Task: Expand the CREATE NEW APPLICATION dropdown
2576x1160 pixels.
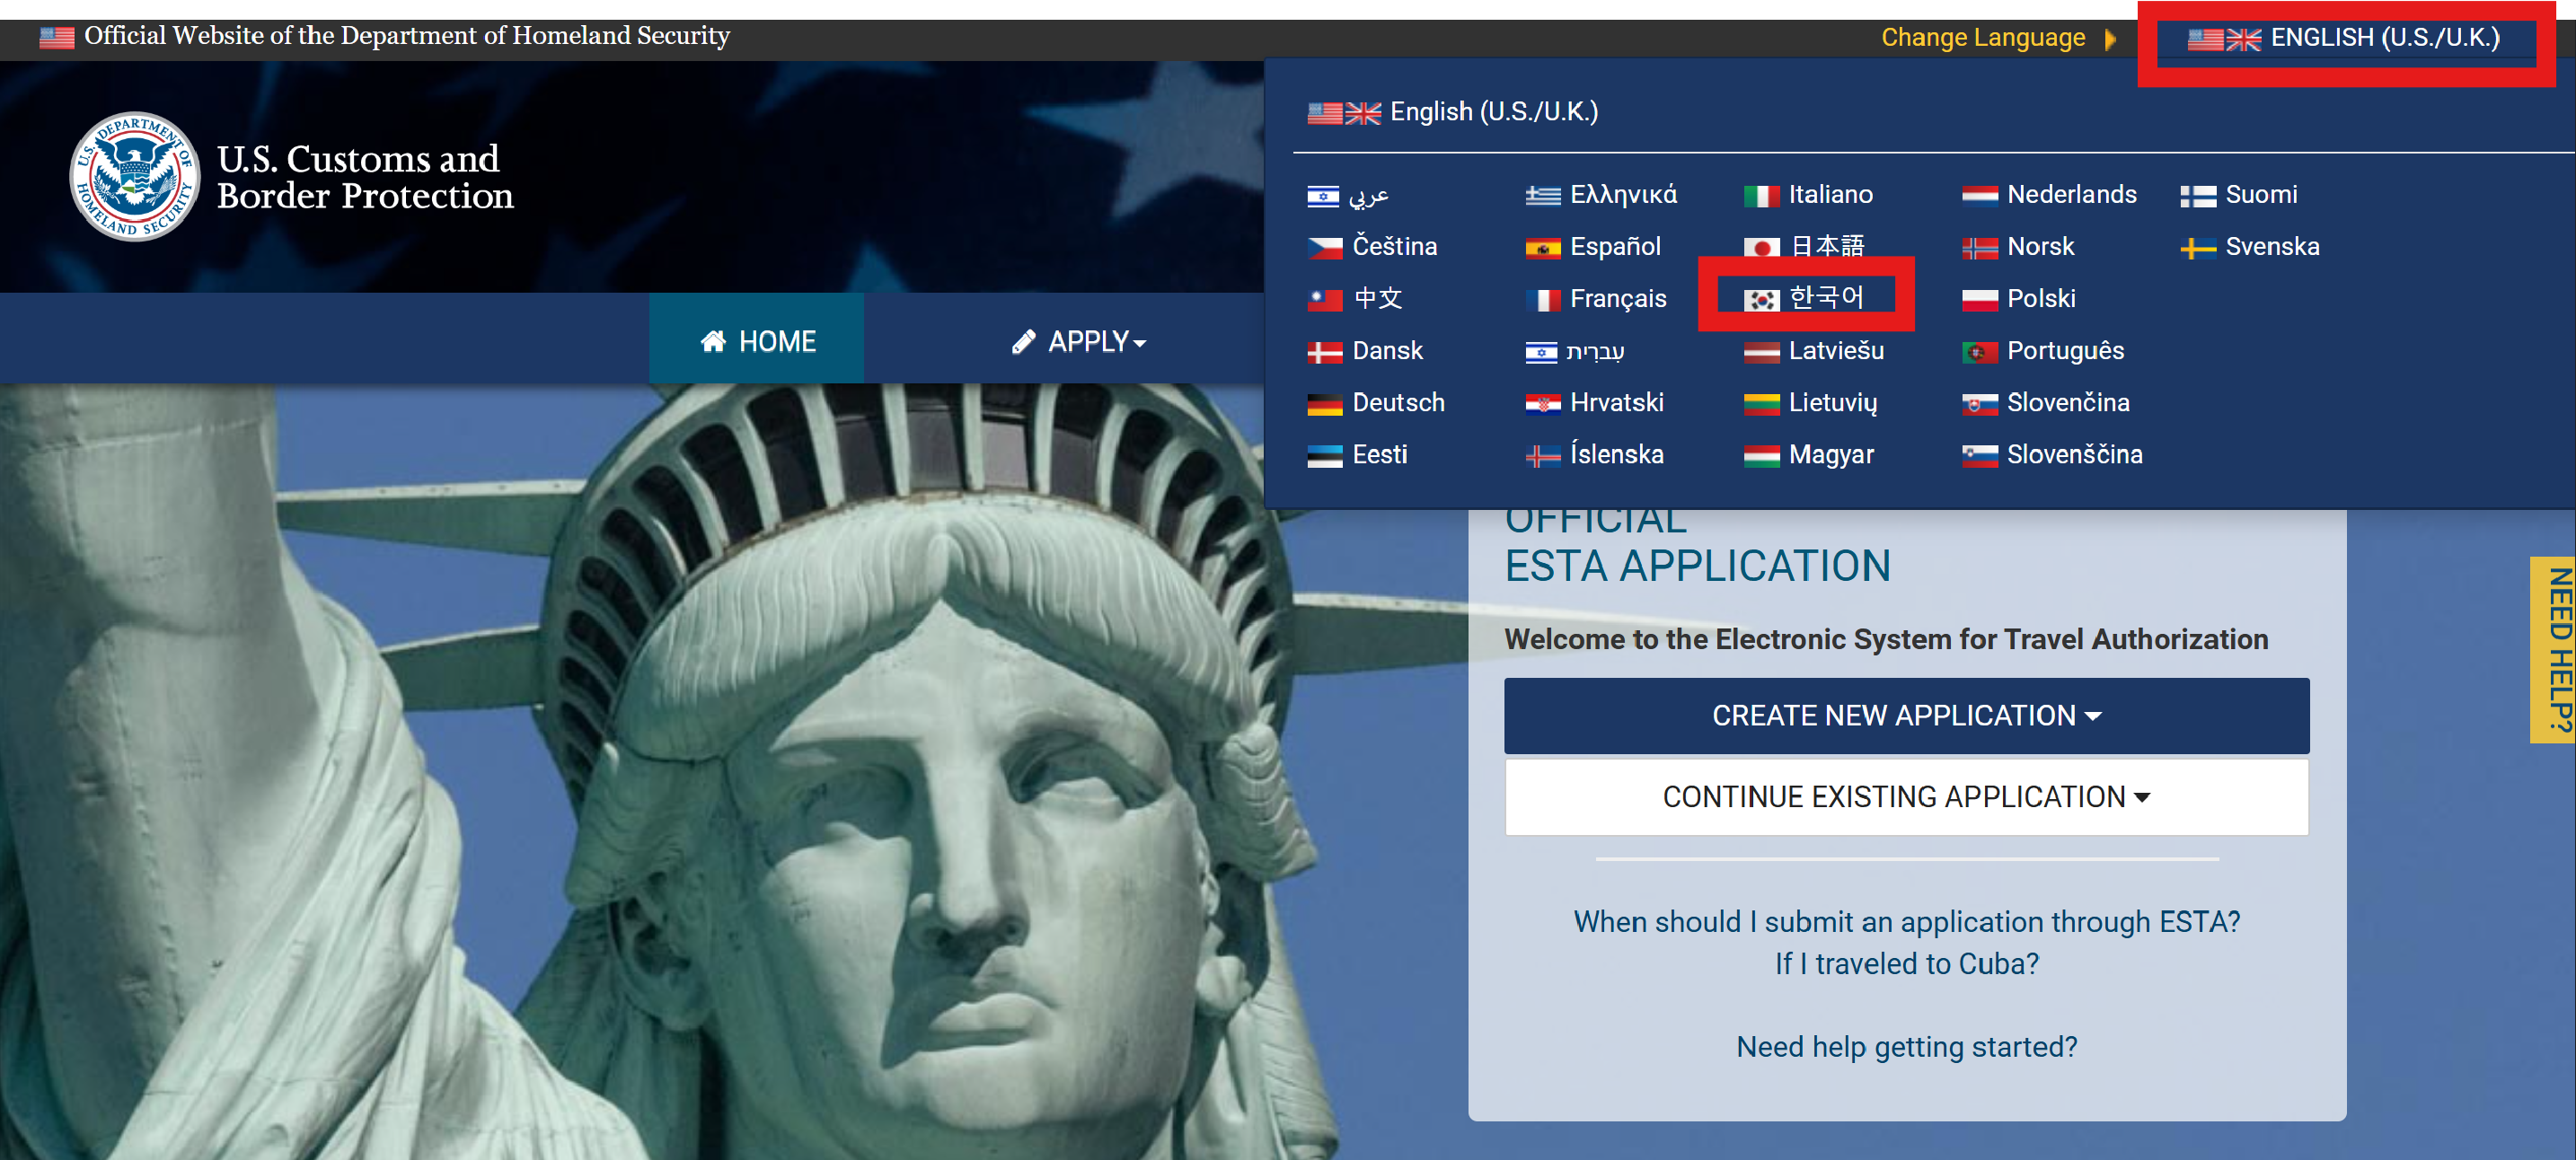Action: click(x=1905, y=715)
